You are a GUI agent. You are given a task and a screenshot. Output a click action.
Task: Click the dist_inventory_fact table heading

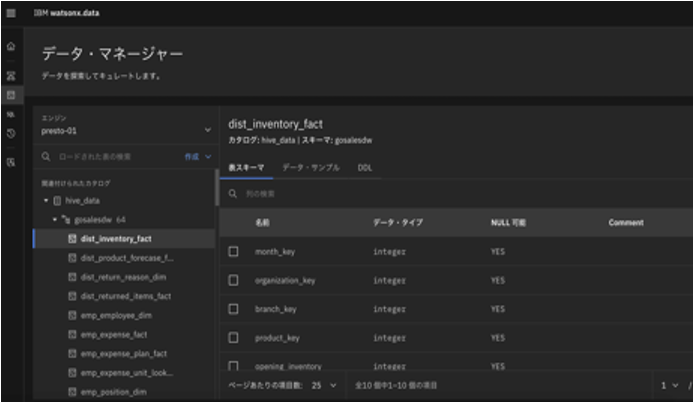pyautogui.click(x=275, y=124)
